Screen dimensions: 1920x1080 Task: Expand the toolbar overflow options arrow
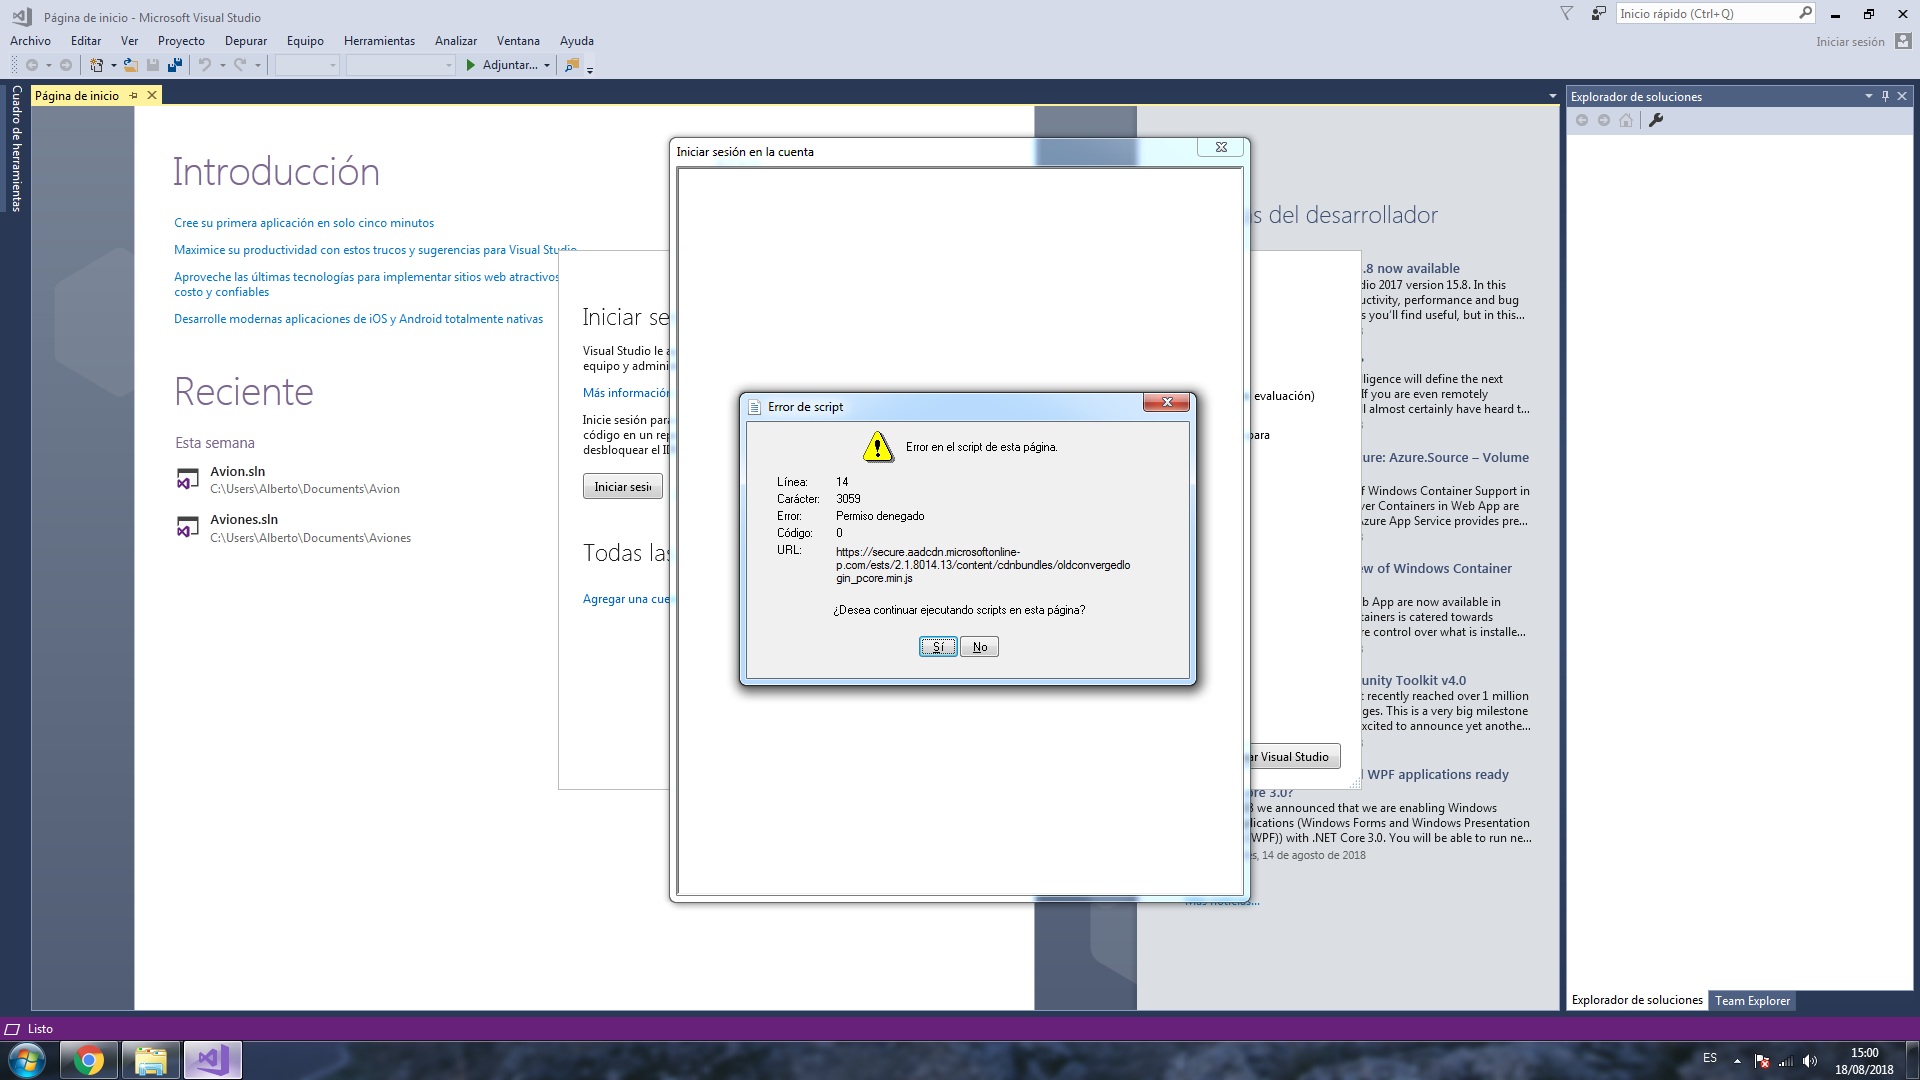[590, 70]
